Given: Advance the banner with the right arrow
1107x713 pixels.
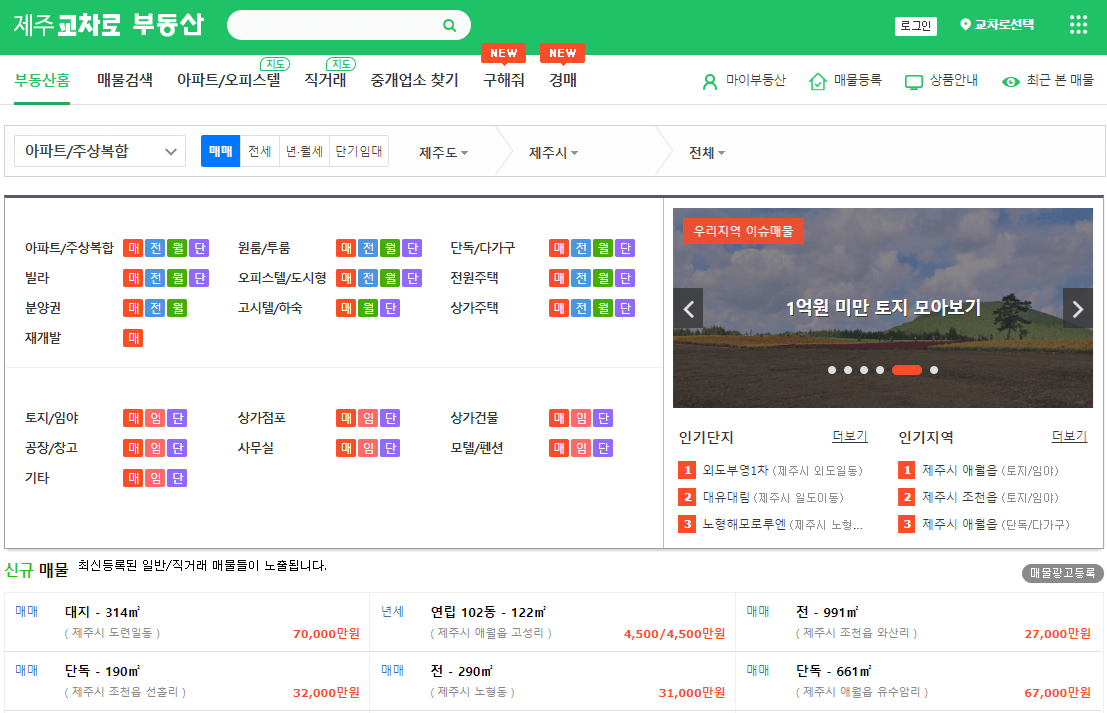Looking at the screenshot, I should [1077, 309].
